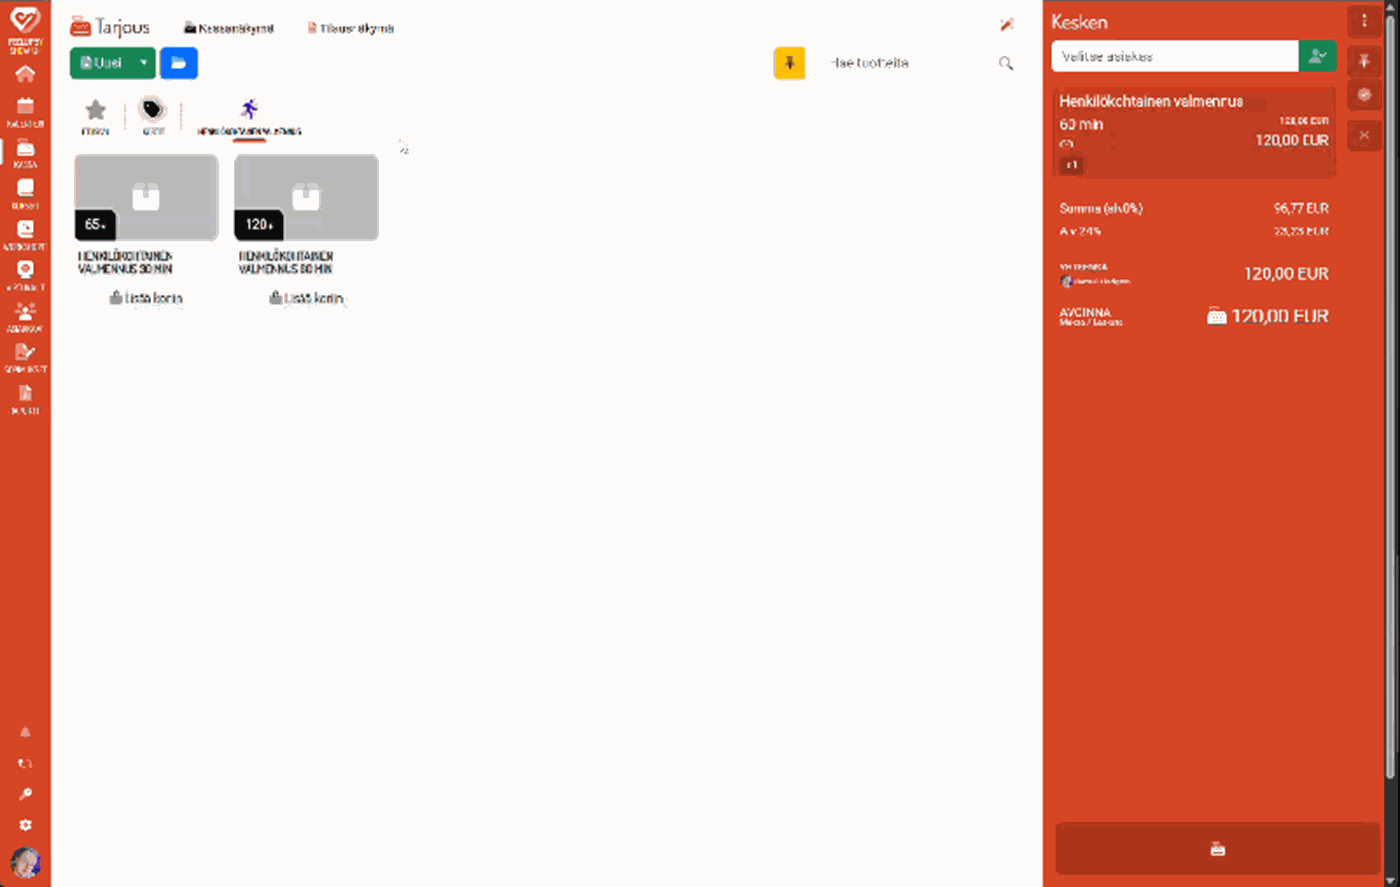Select the price tag category tab
The image size is (1400, 887).
point(152,111)
